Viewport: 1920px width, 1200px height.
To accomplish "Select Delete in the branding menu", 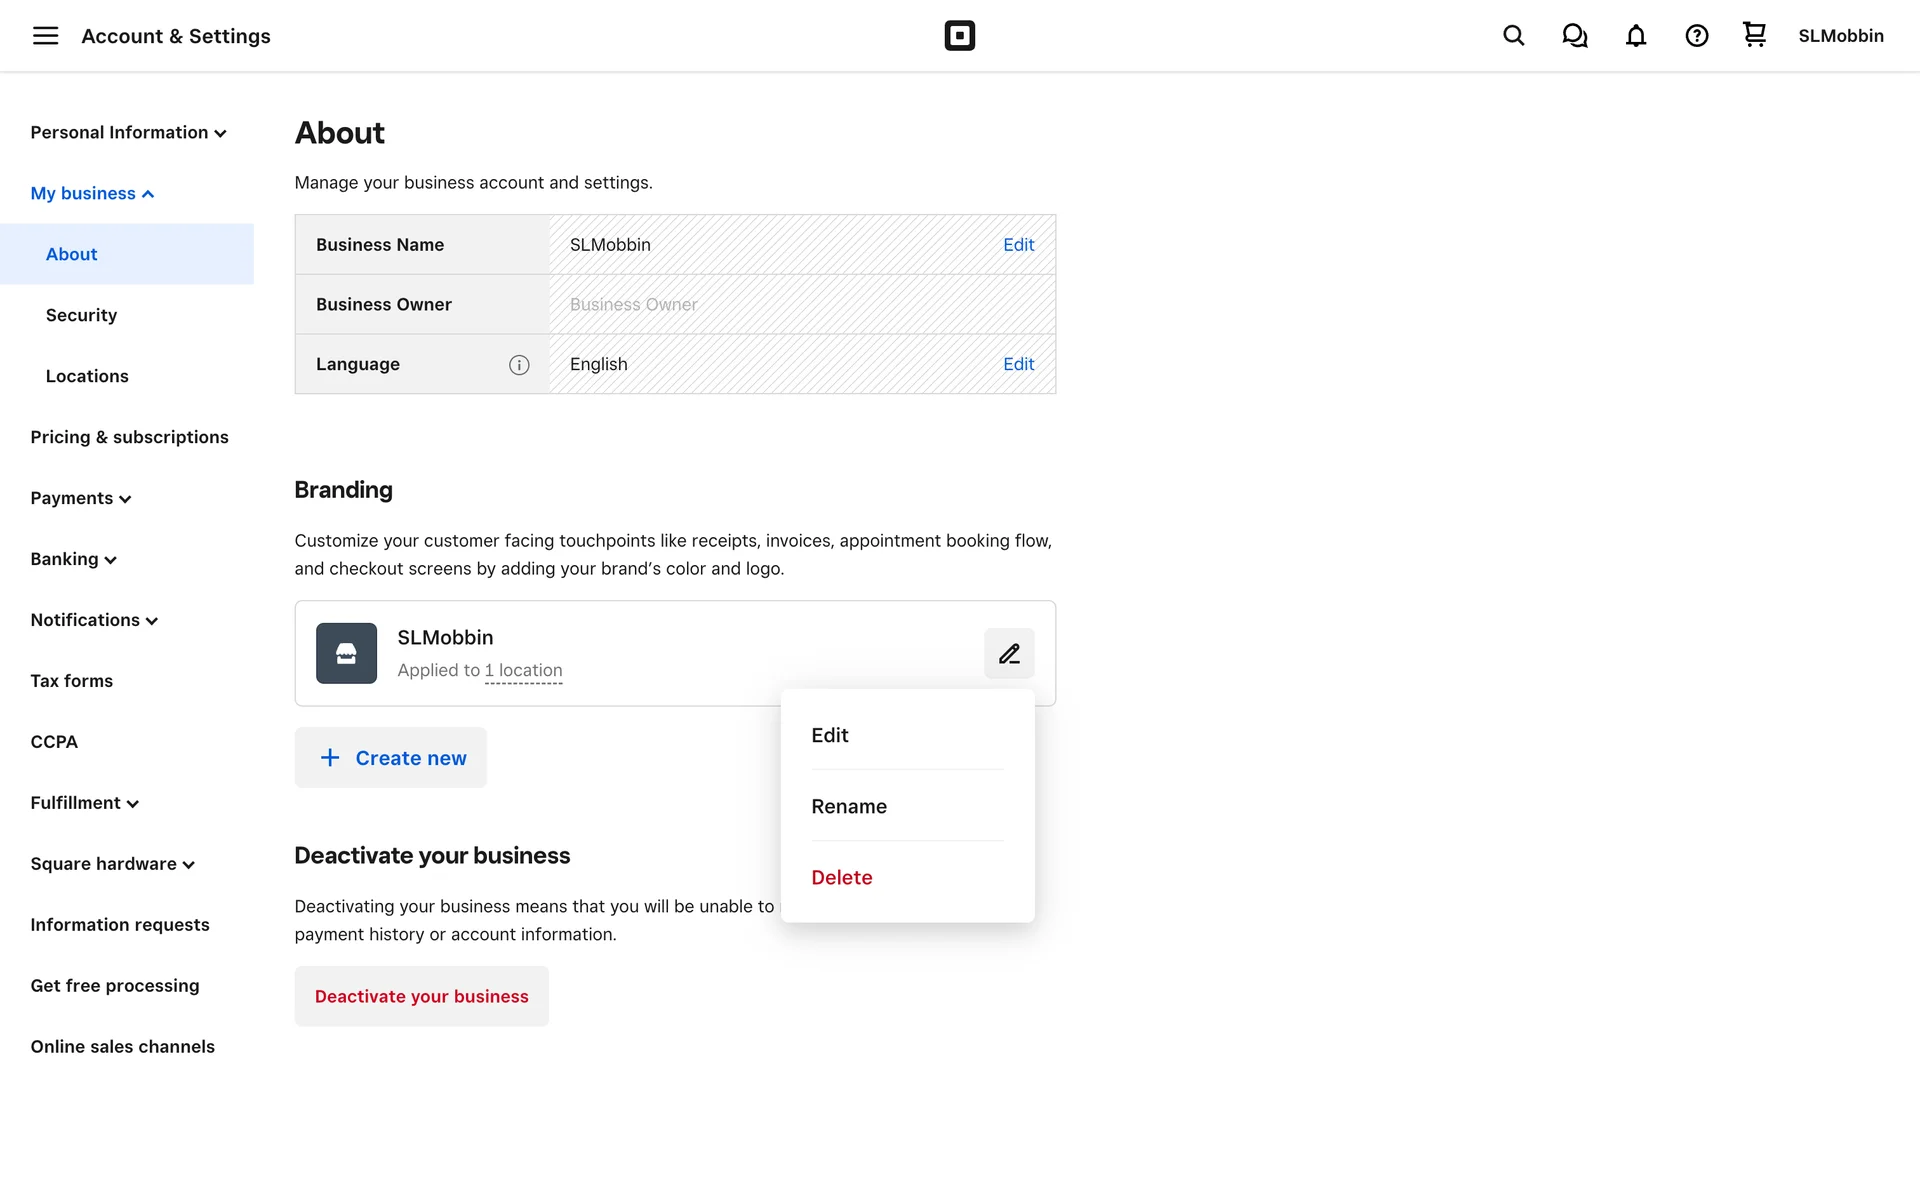I will (x=841, y=877).
